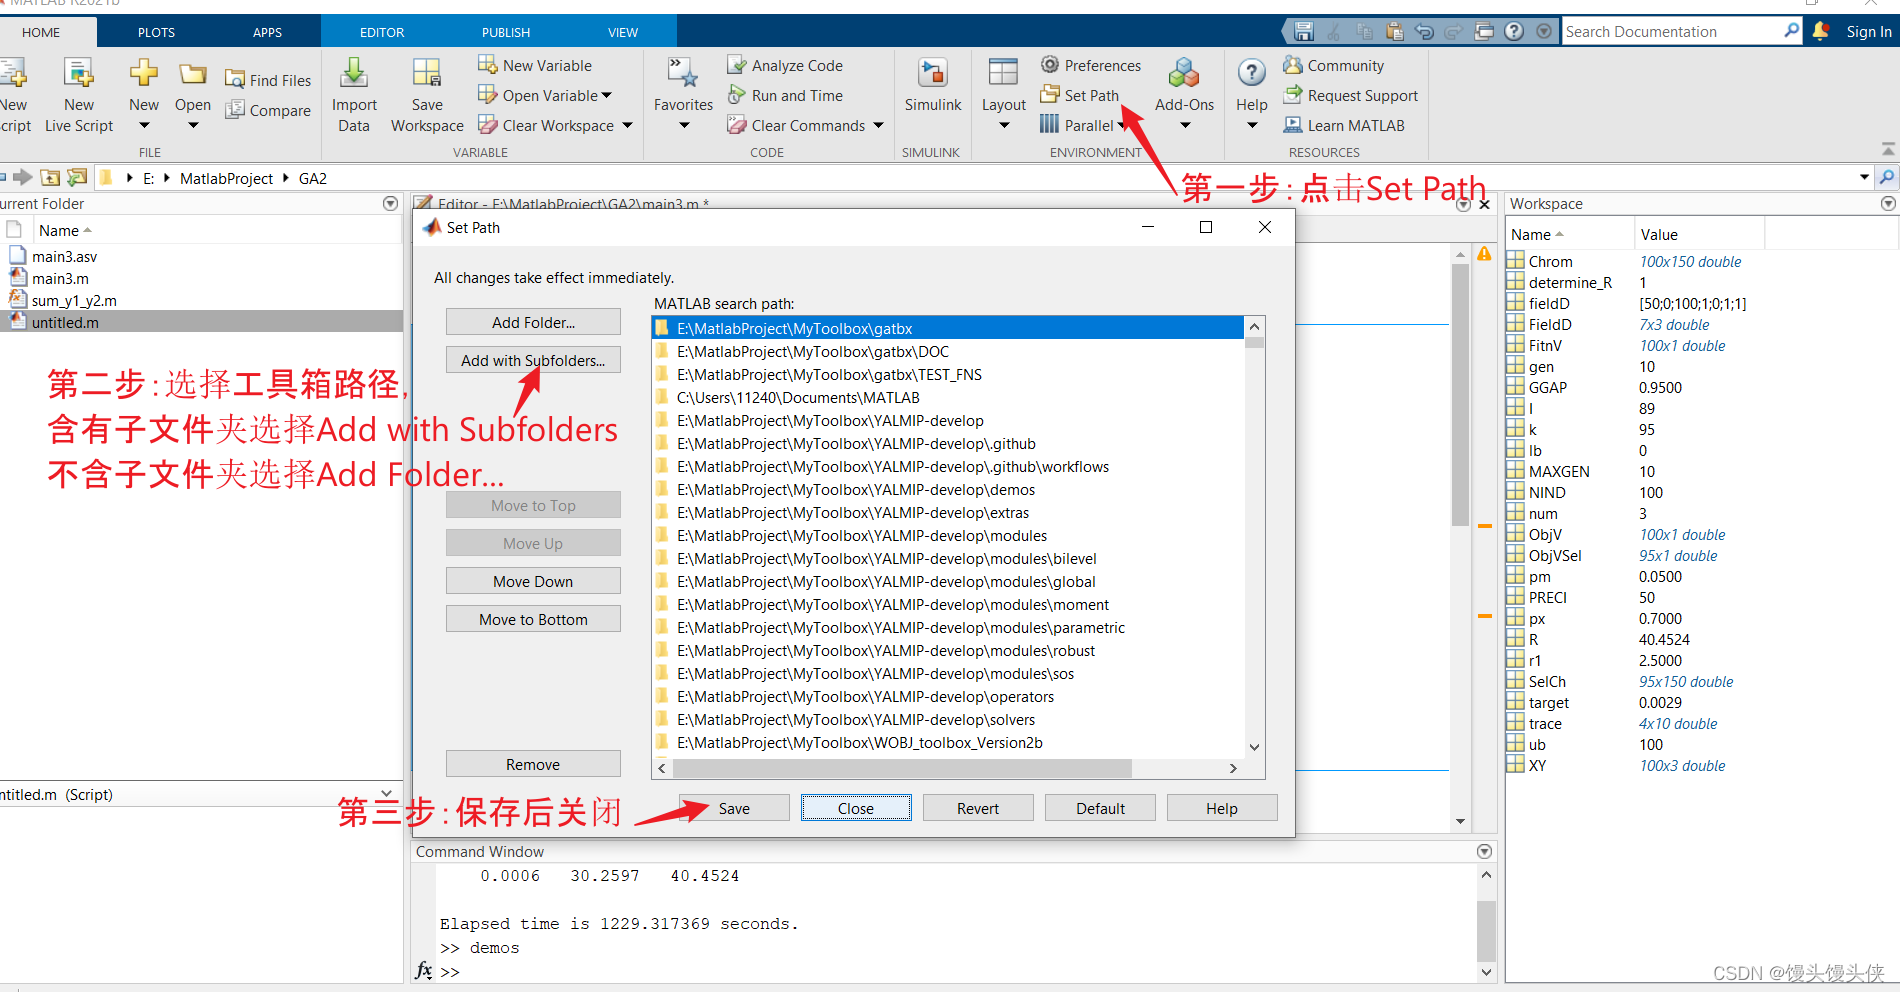Click the Move to Bottom button
This screenshot has width=1900, height=992.
(533, 619)
